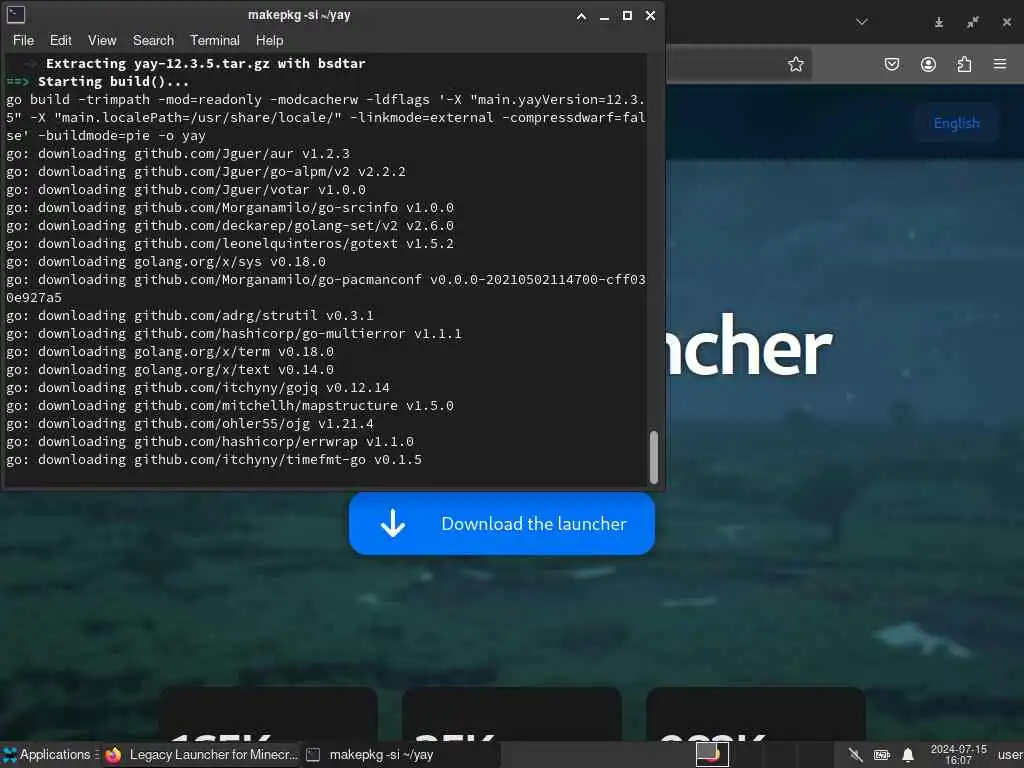Viewport: 1024px width, 768px height.
Task: Open Firefox account icon
Action: (x=928, y=64)
